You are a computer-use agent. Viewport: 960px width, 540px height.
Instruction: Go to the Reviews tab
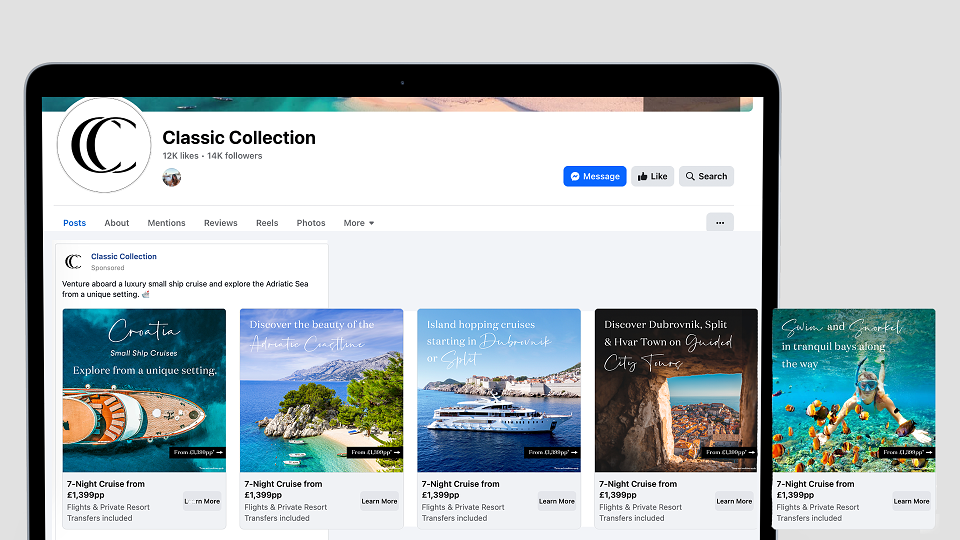(220, 223)
